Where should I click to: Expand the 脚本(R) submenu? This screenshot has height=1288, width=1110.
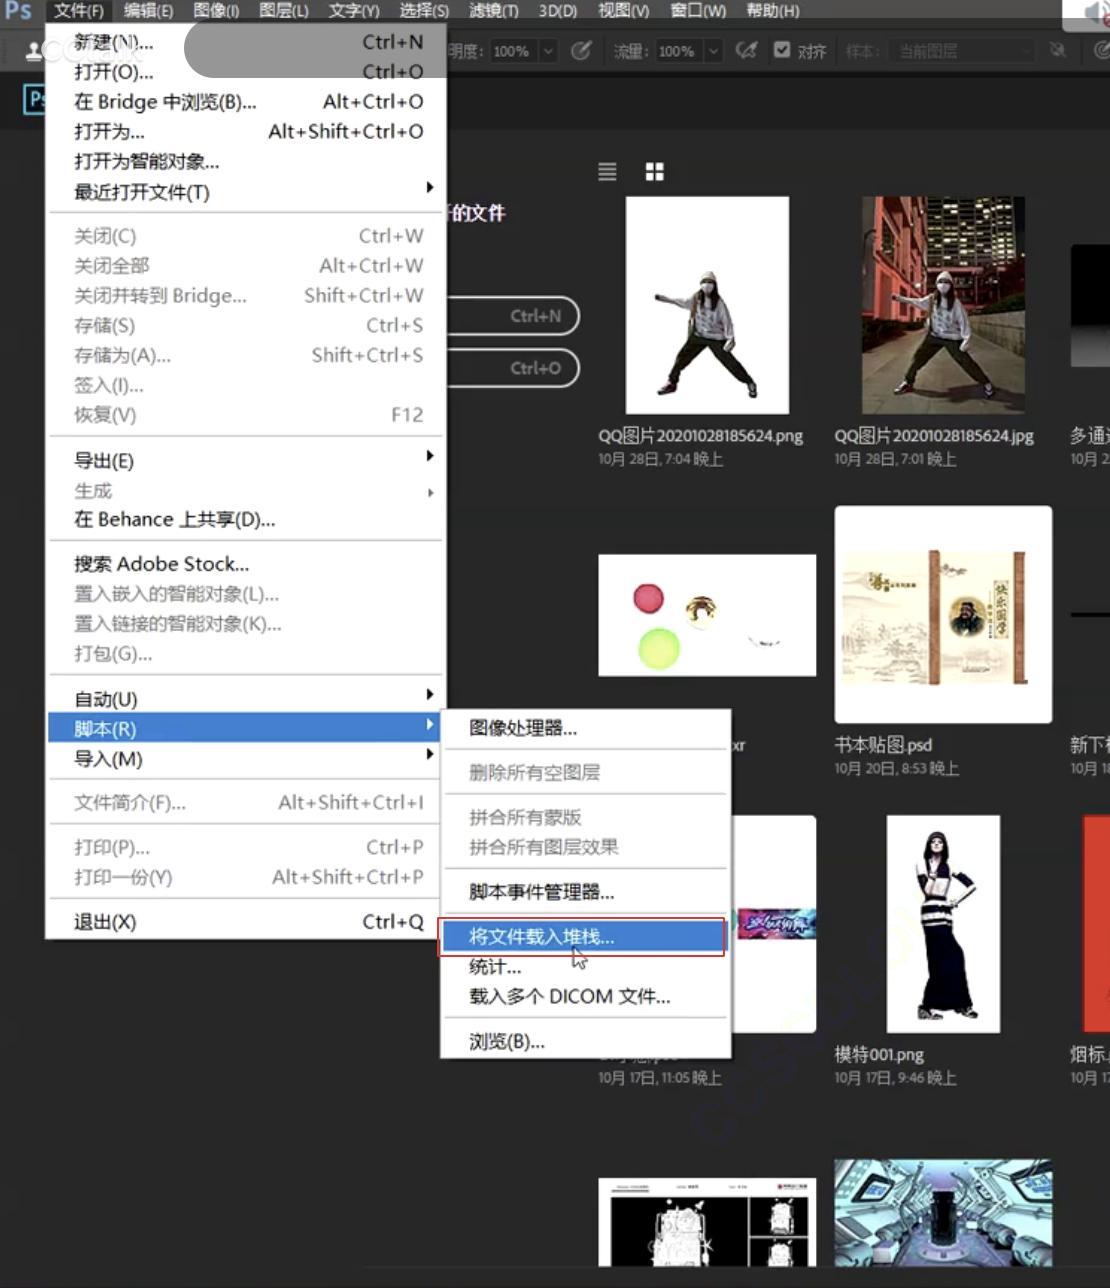[x=247, y=728]
